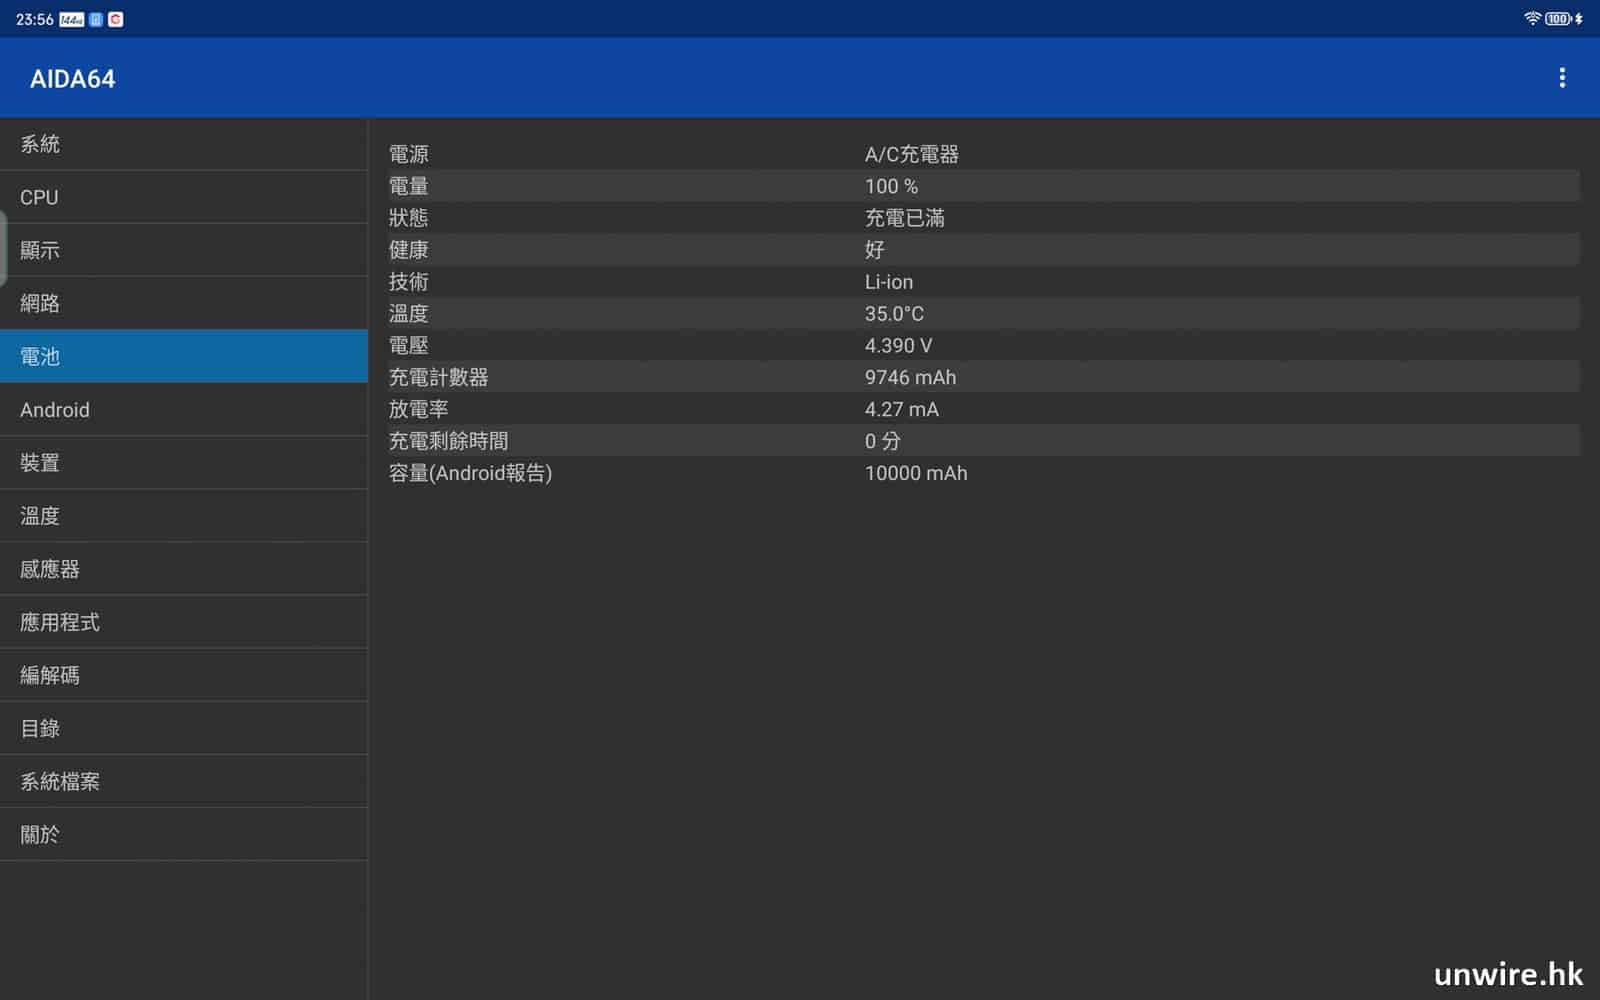Select 系統檔案 in the sidebar
Screen dimensions: 1600x1000
pyautogui.click(x=184, y=781)
